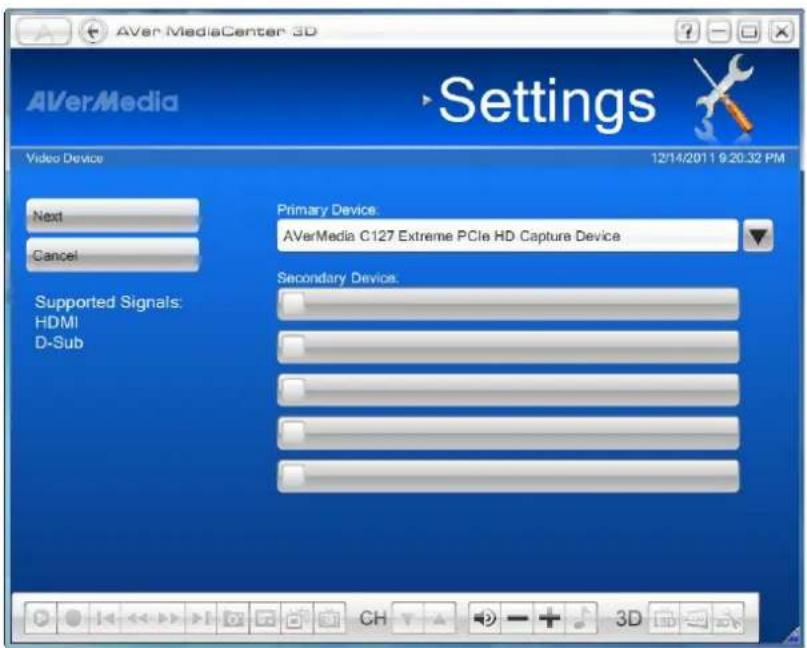Click the rewind control
The height and width of the screenshot is (648, 807).
pos(137,618)
